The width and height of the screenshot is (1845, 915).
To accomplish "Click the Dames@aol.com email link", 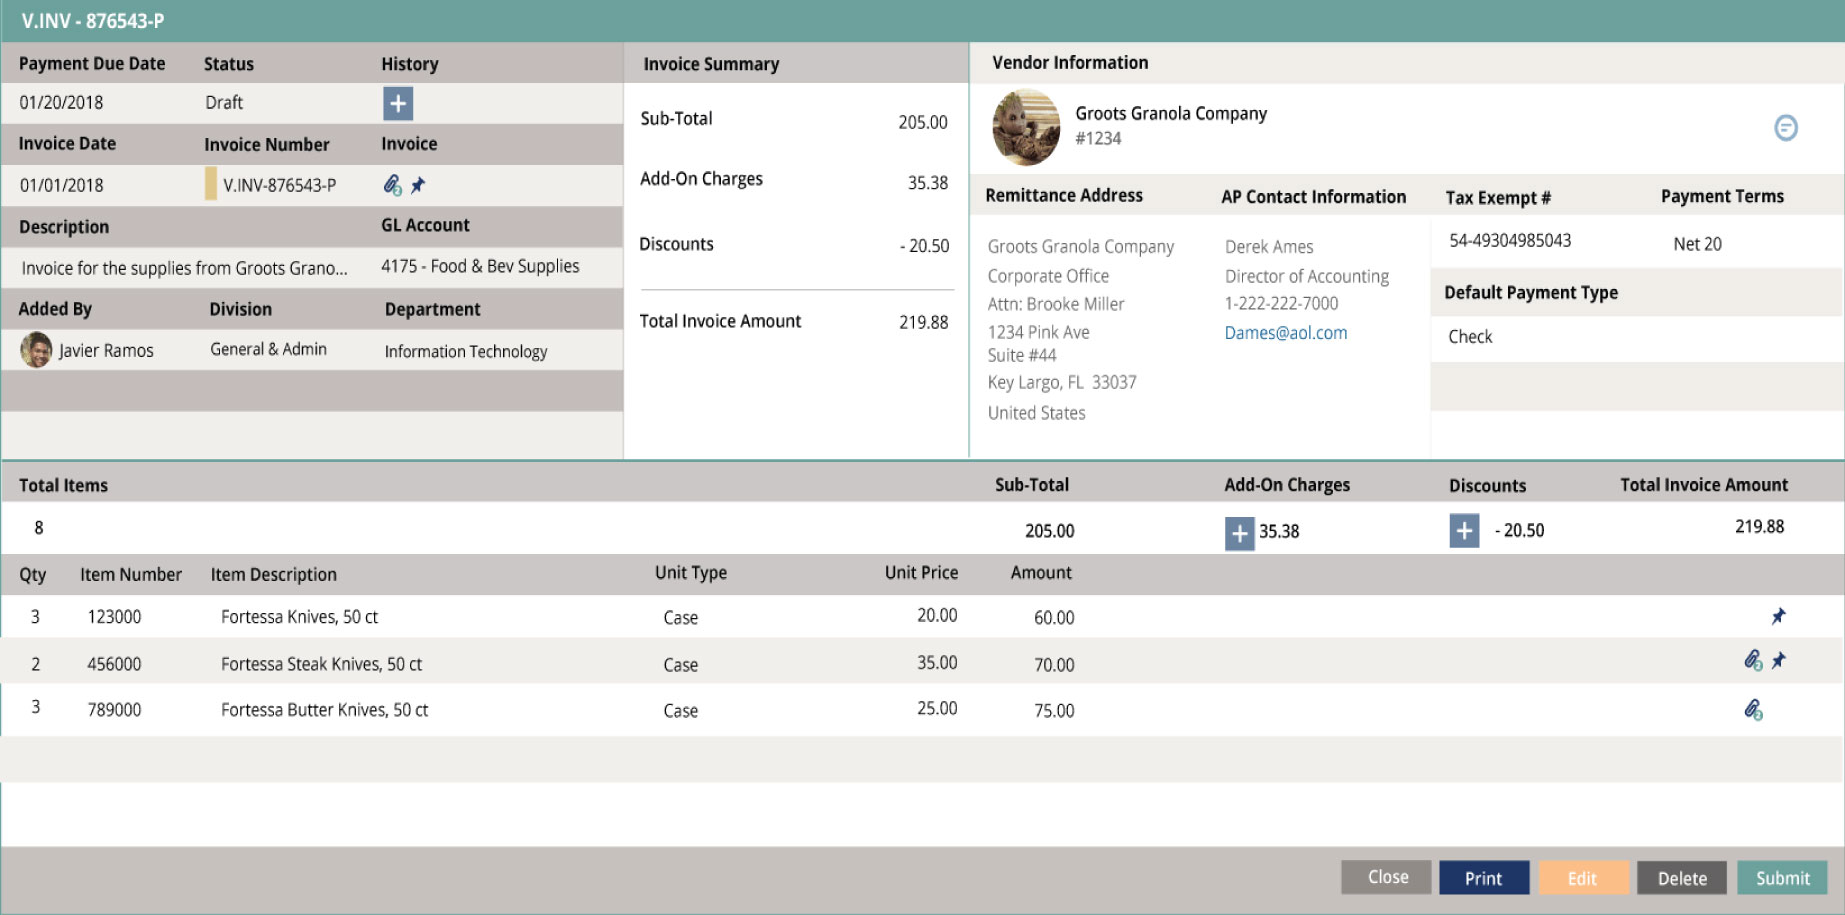I will (1285, 333).
